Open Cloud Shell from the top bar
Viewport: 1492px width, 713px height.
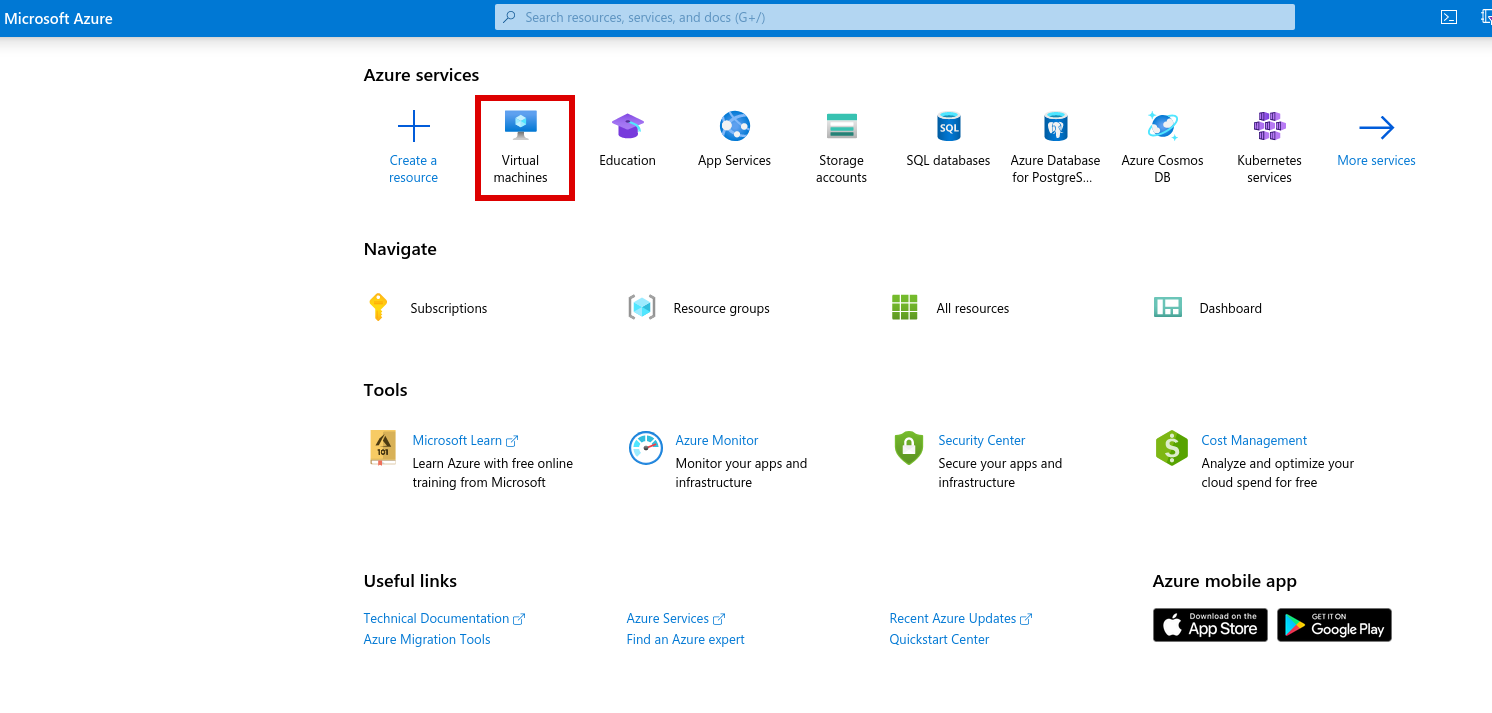1448,17
